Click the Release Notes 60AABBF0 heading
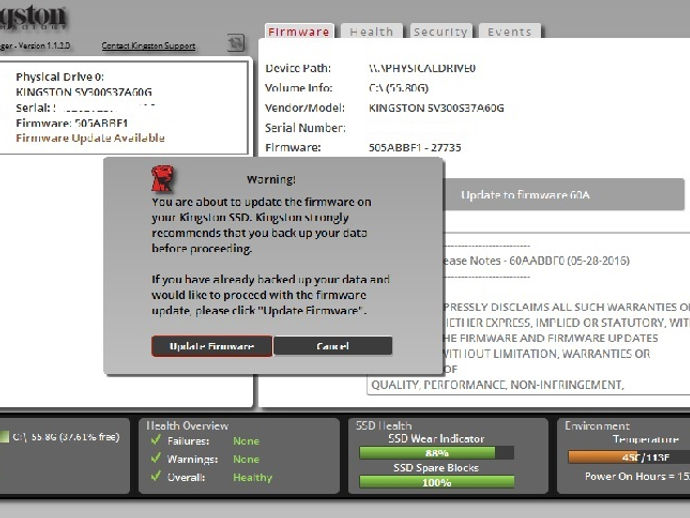 click(536, 261)
